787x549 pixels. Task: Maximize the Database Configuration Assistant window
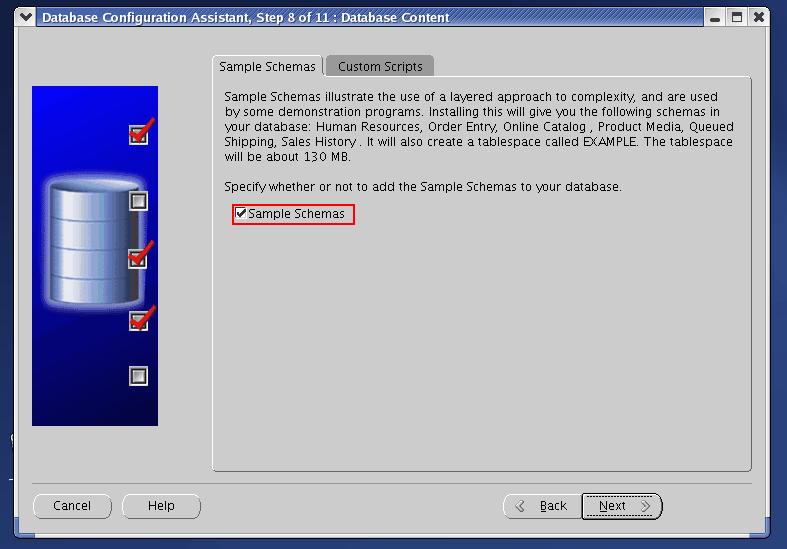click(x=736, y=17)
